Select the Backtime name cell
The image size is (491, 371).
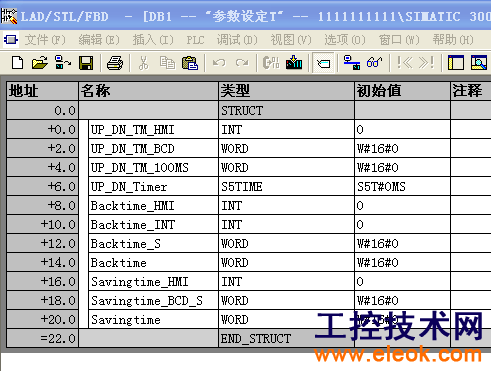(153, 262)
